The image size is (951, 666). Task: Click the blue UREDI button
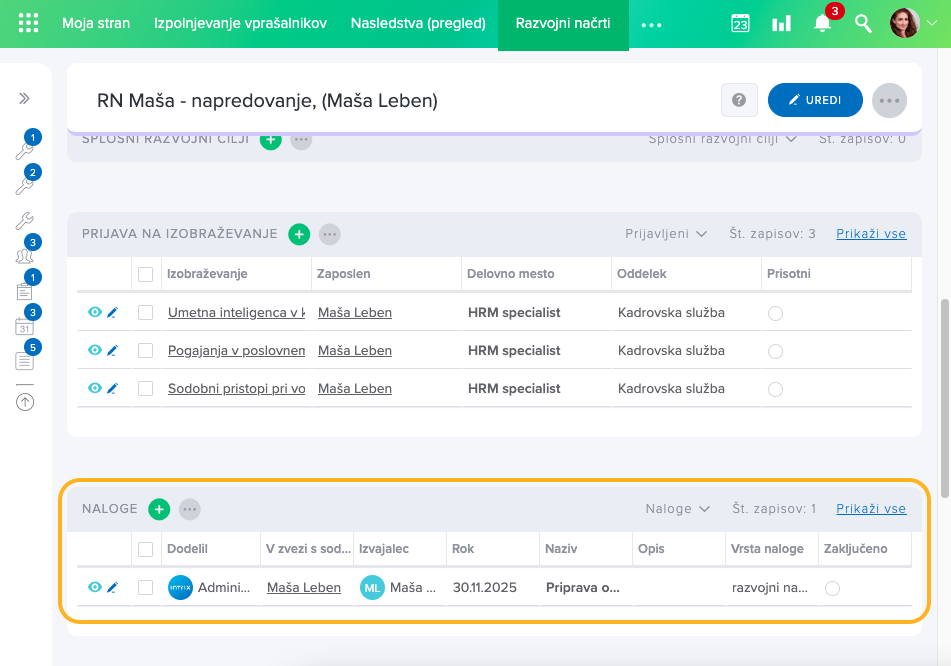814,100
